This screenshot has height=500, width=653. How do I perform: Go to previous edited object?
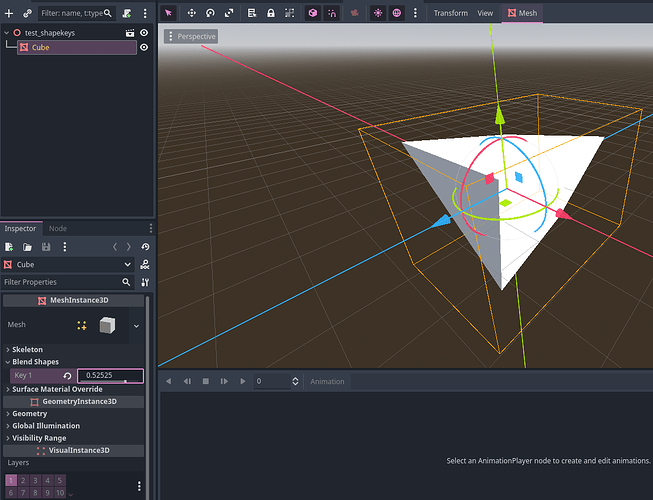coord(115,247)
